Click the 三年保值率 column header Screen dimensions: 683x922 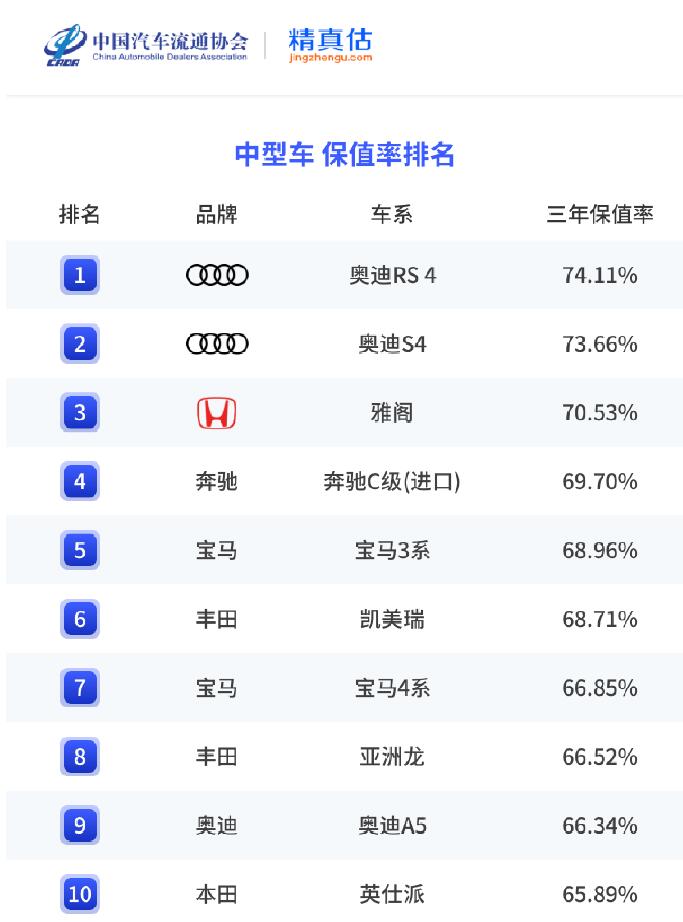point(600,214)
